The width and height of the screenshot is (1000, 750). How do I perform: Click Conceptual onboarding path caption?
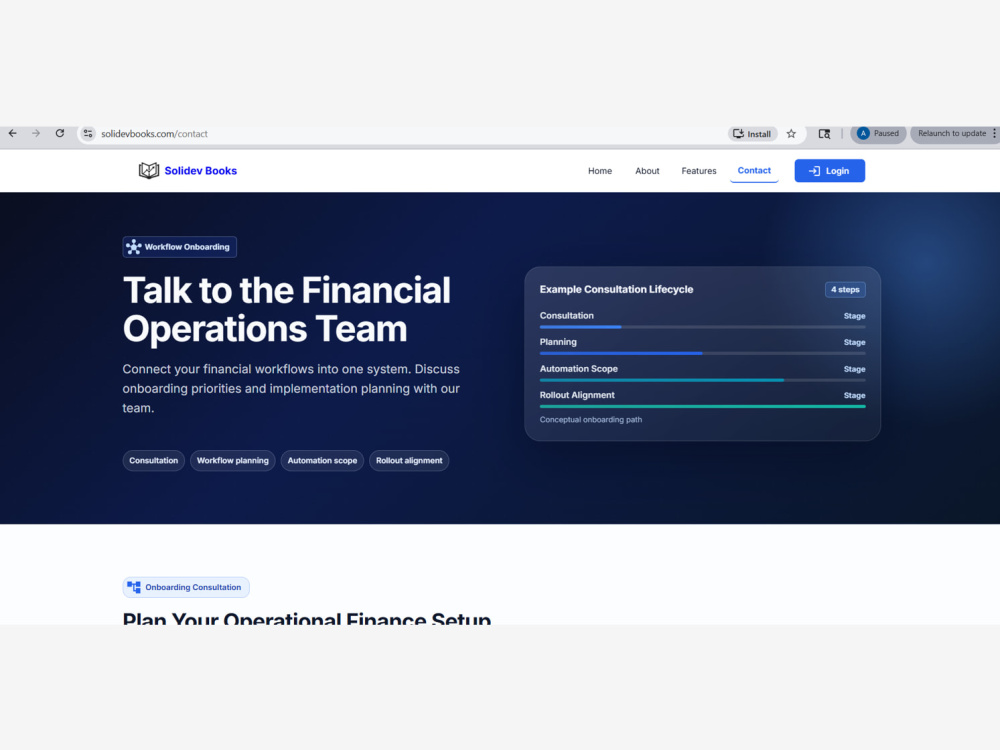tap(591, 420)
